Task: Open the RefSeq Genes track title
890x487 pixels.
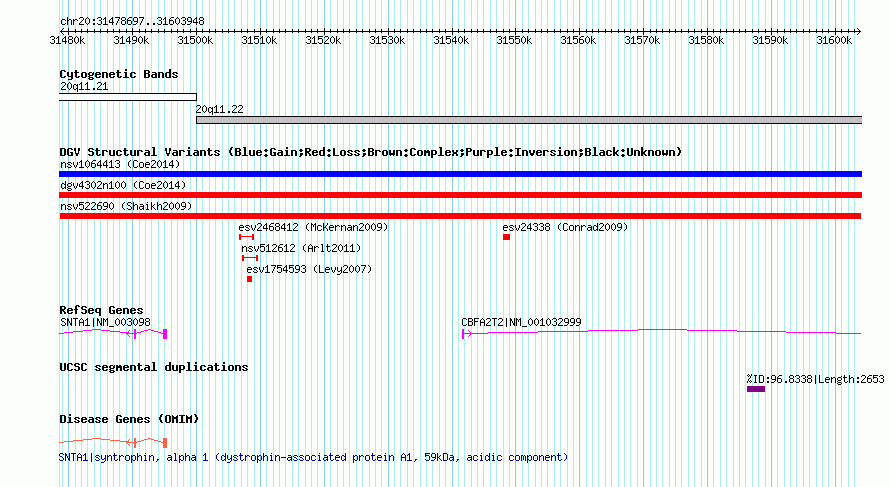Action: point(102,310)
